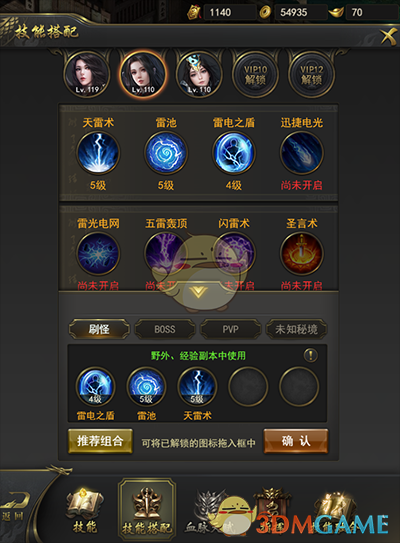Click the 雷光电网 skill icon
Screen dimensions: 400x543
(98, 253)
